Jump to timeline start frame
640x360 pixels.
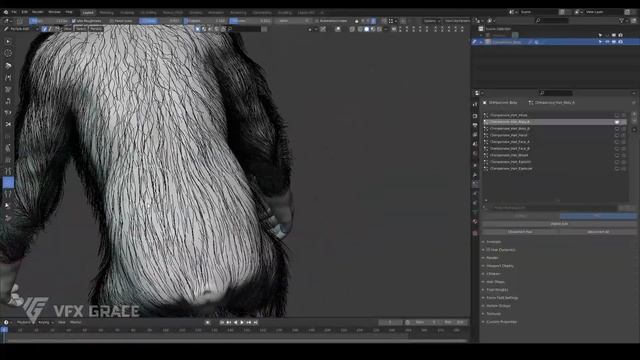pyautogui.click(x=222, y=322)
